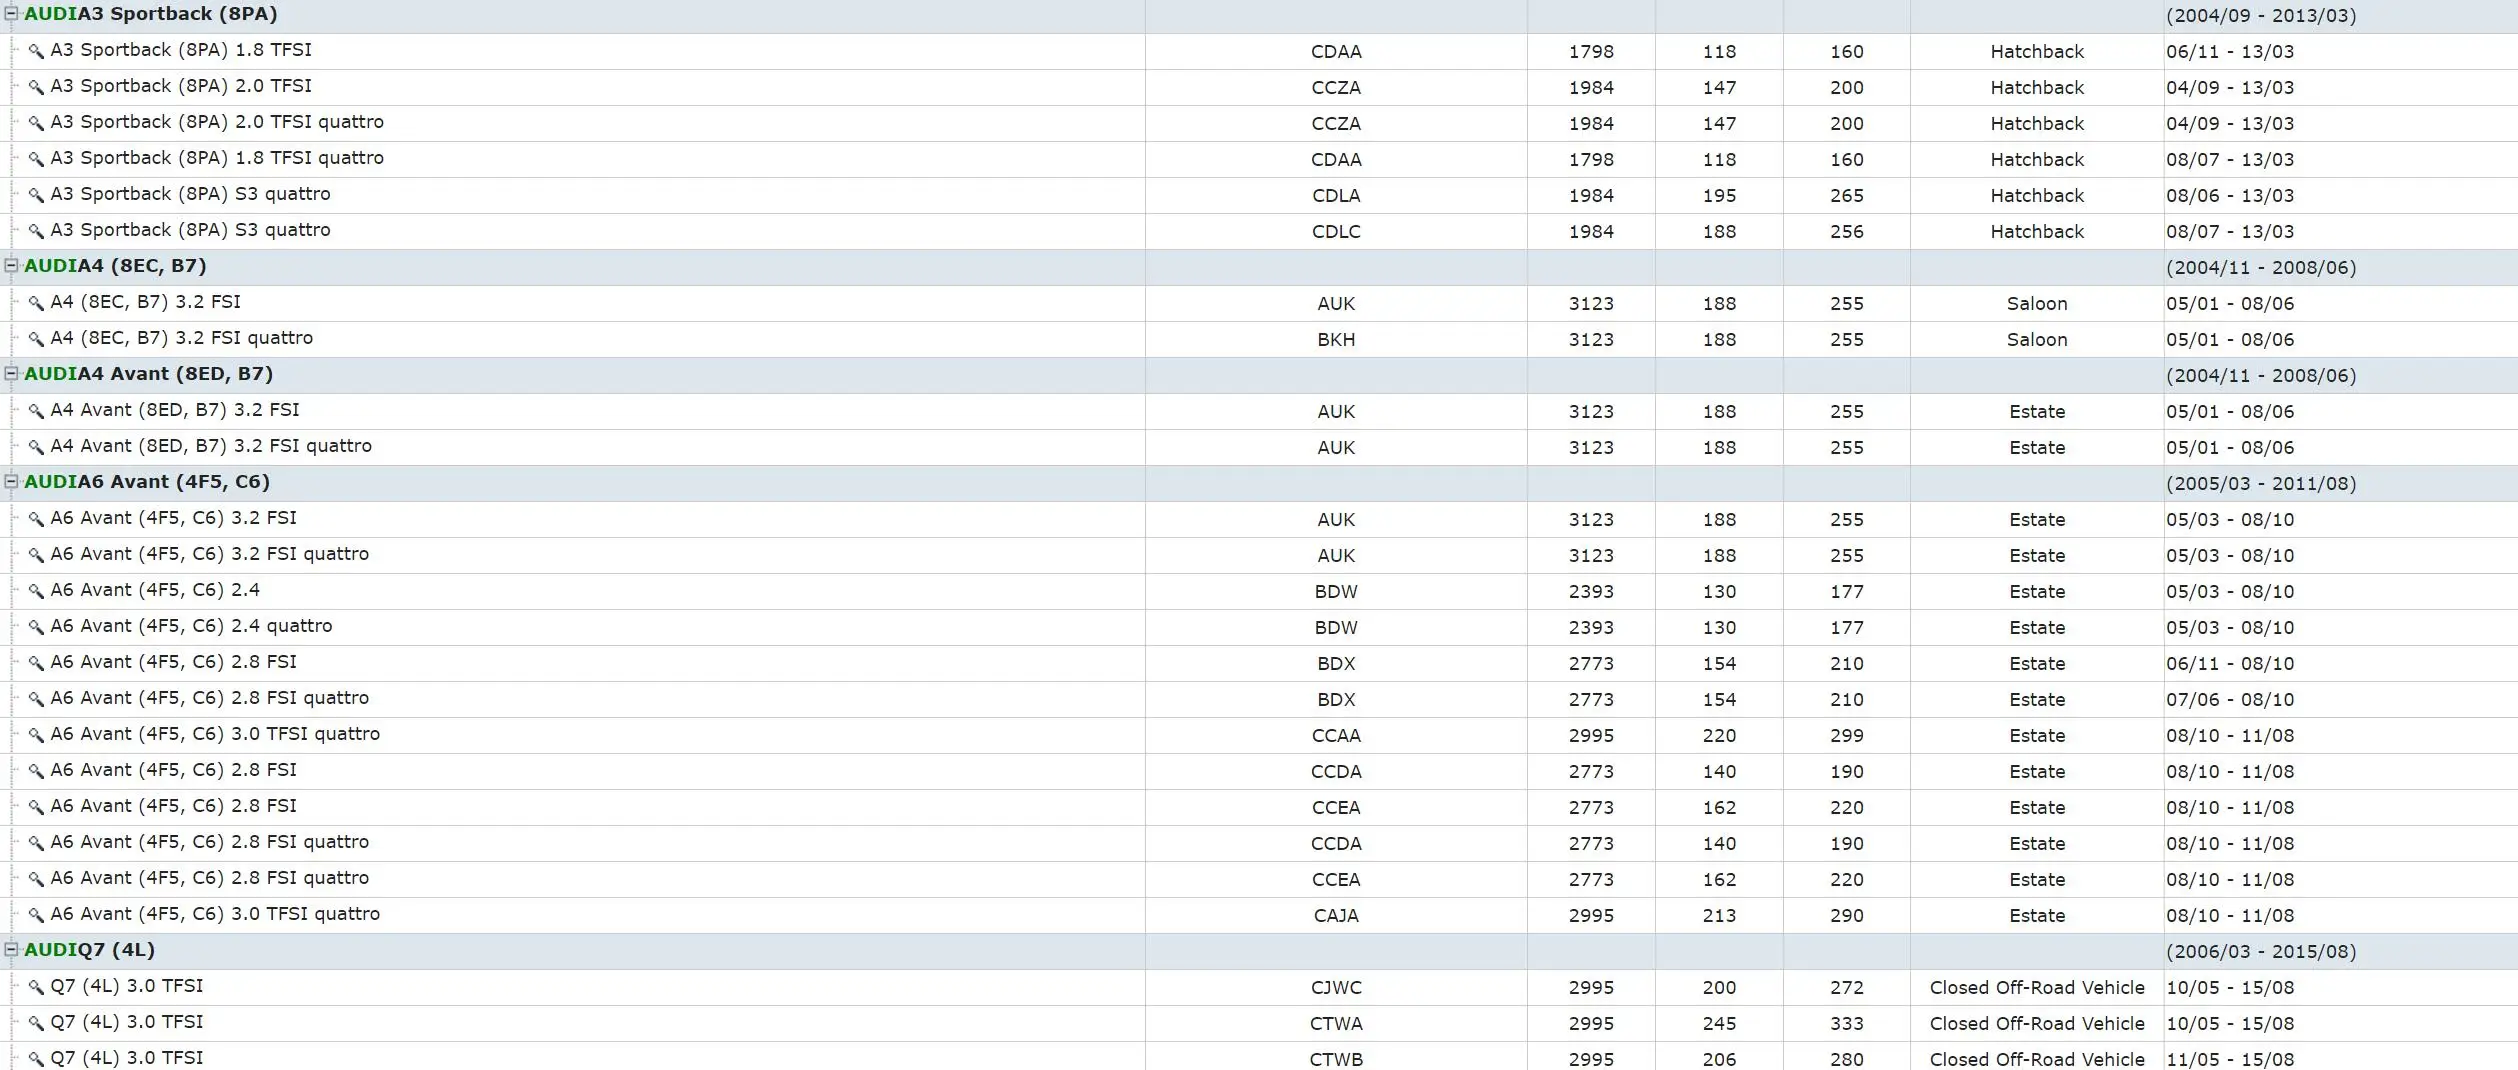
Task: Select the 'AUDIQ7 (4L)' group title
Action: pyautogui.click(x=89, y=950)
